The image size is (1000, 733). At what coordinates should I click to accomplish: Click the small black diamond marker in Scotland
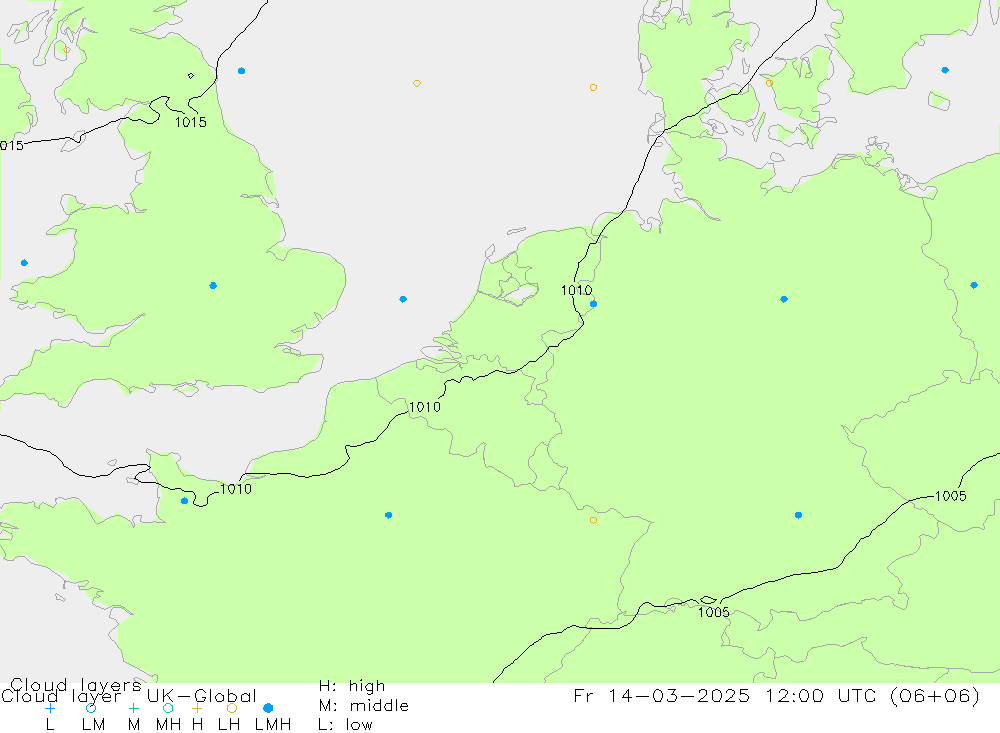(x=191, y=76)
